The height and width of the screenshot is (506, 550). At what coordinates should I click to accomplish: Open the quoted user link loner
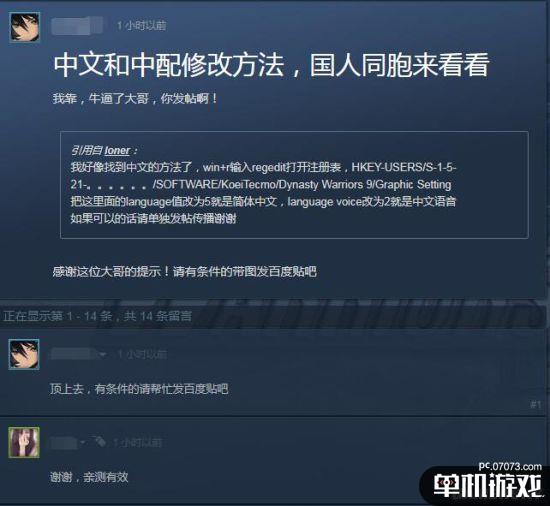tap(117, 150)
